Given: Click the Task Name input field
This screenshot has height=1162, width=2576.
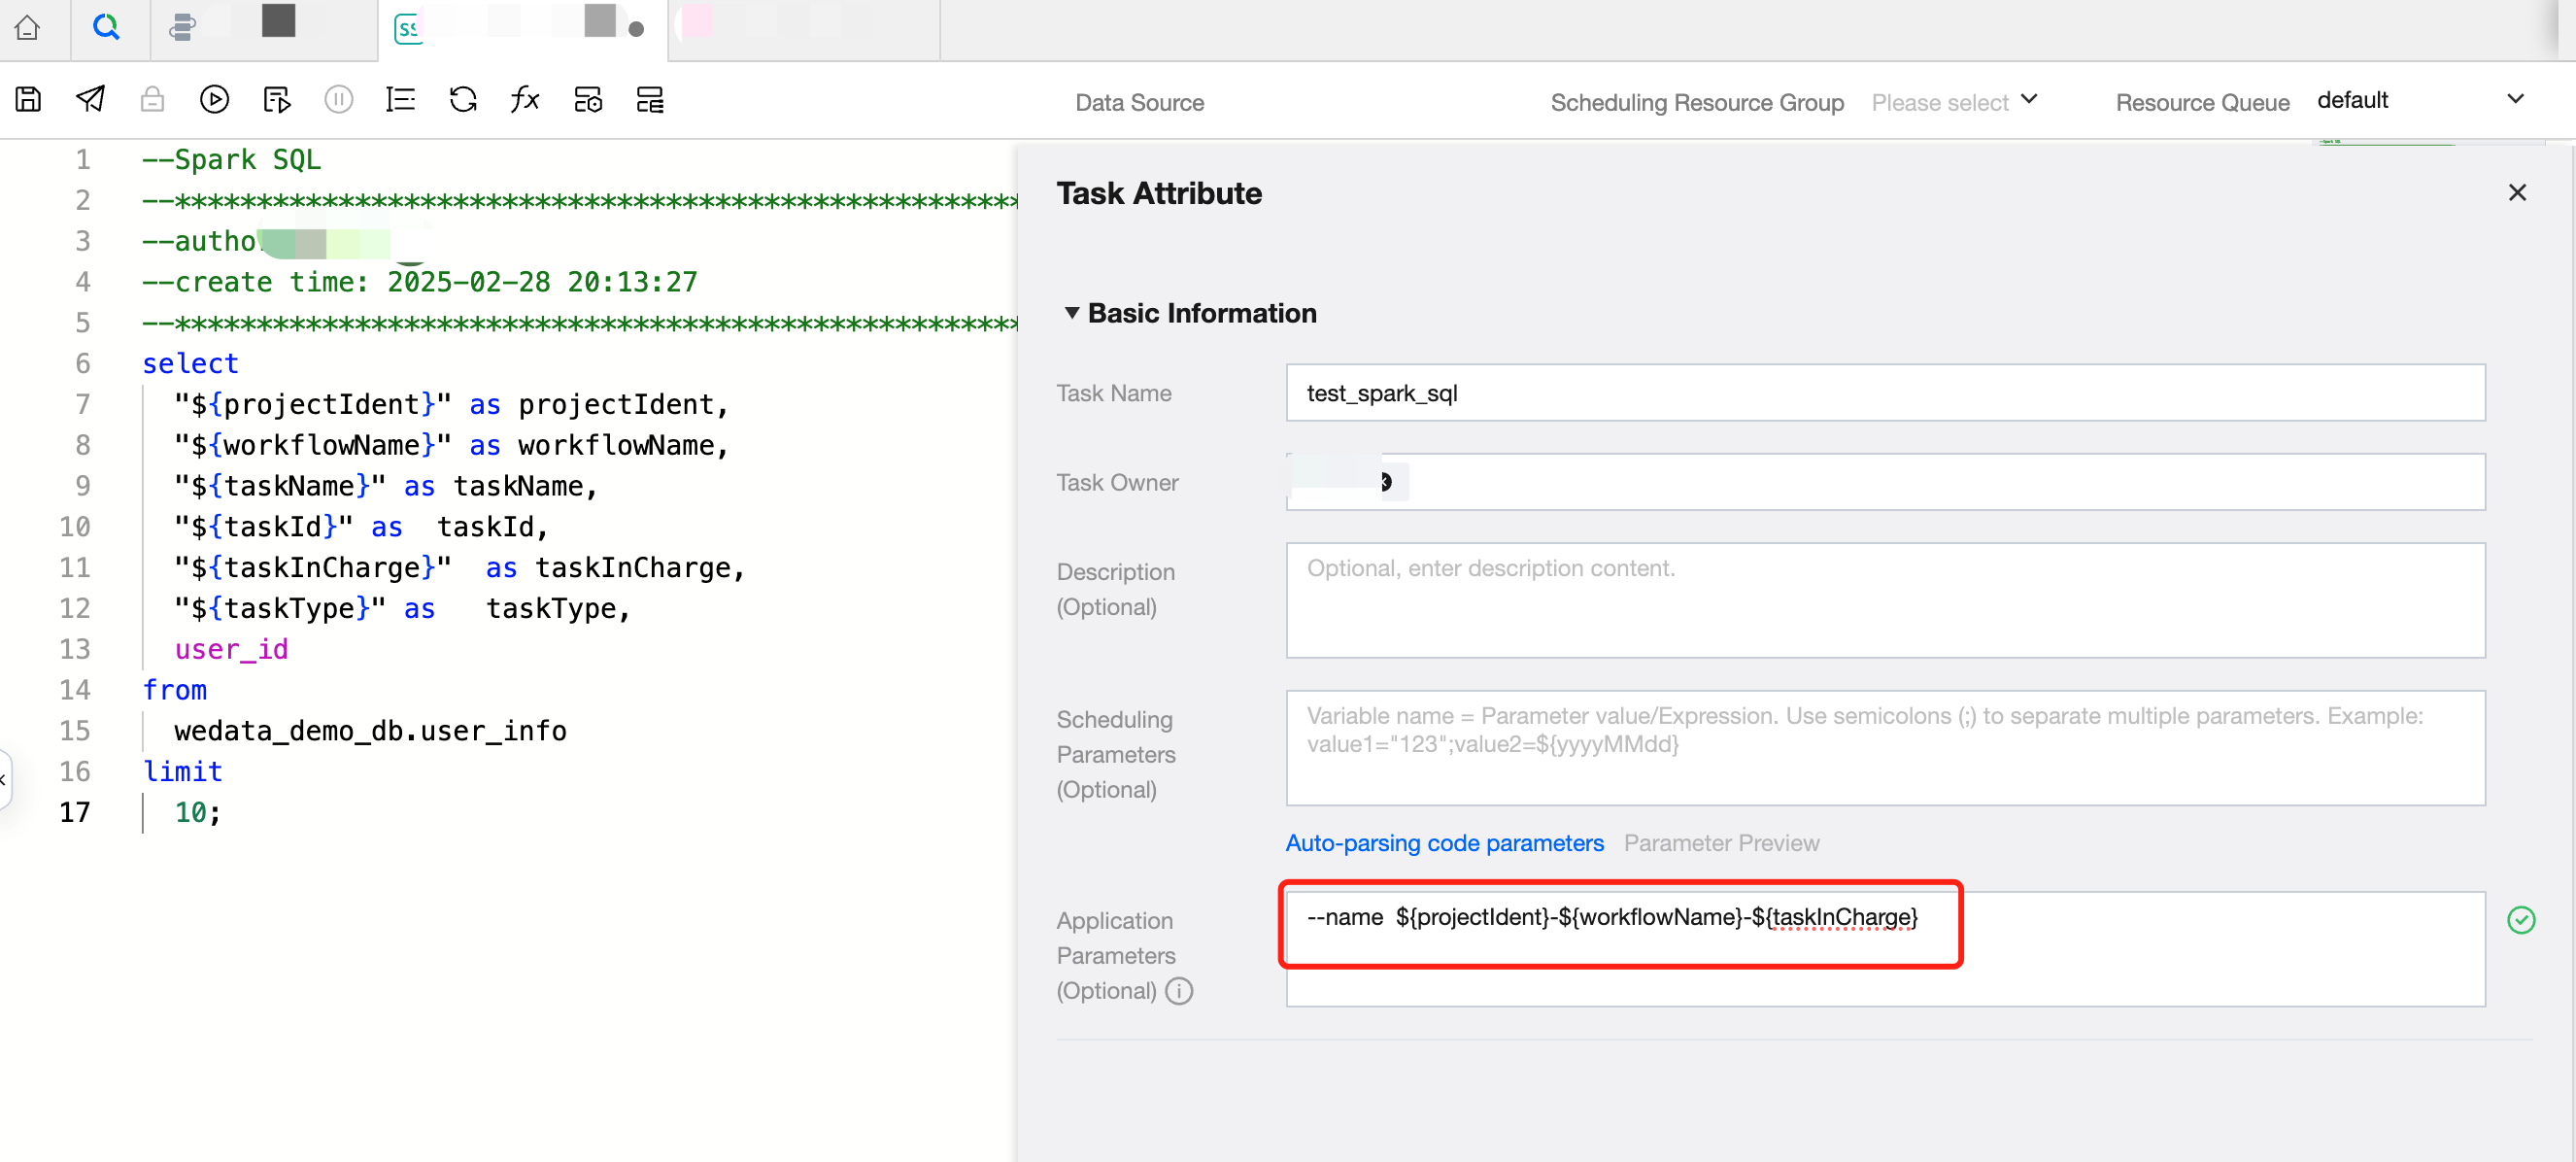Looking at the screenshot, I should tap(1884, 393).
